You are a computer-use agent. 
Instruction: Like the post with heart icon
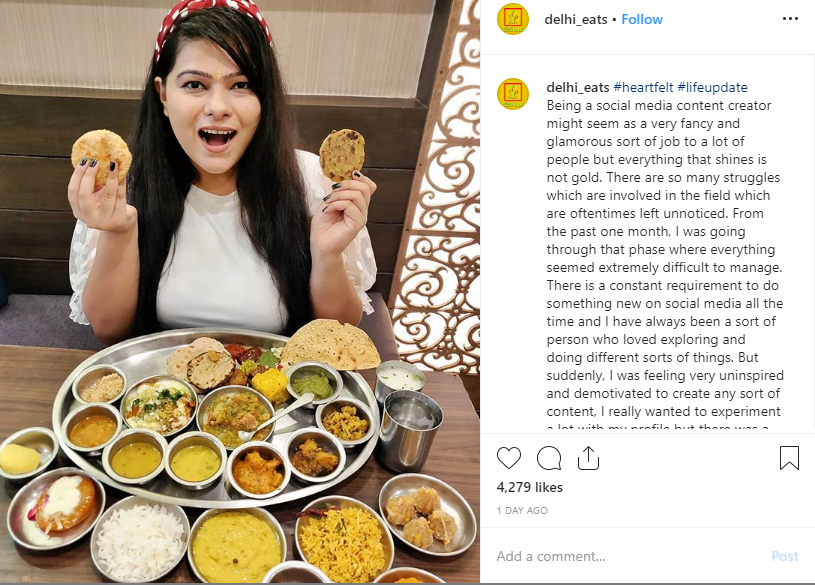(x=508, y=458)
